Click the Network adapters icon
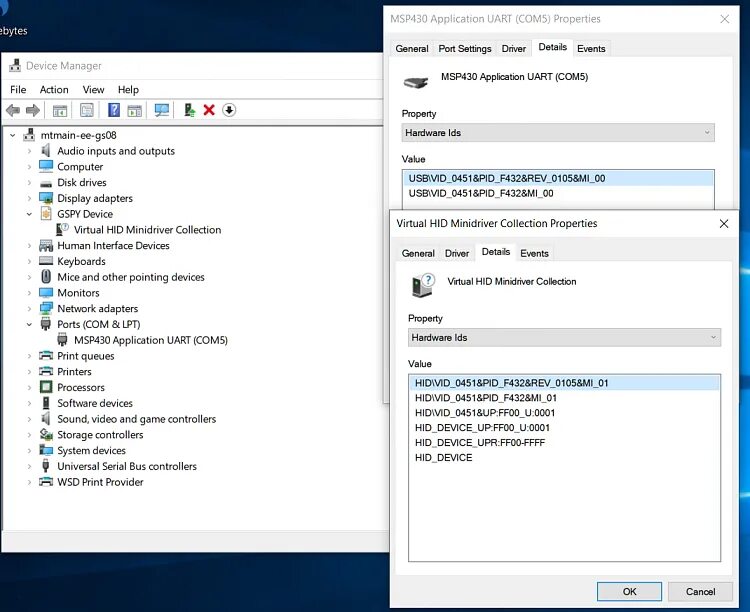The height and width of the screenshot is (612, 750). tap(46, 308)
